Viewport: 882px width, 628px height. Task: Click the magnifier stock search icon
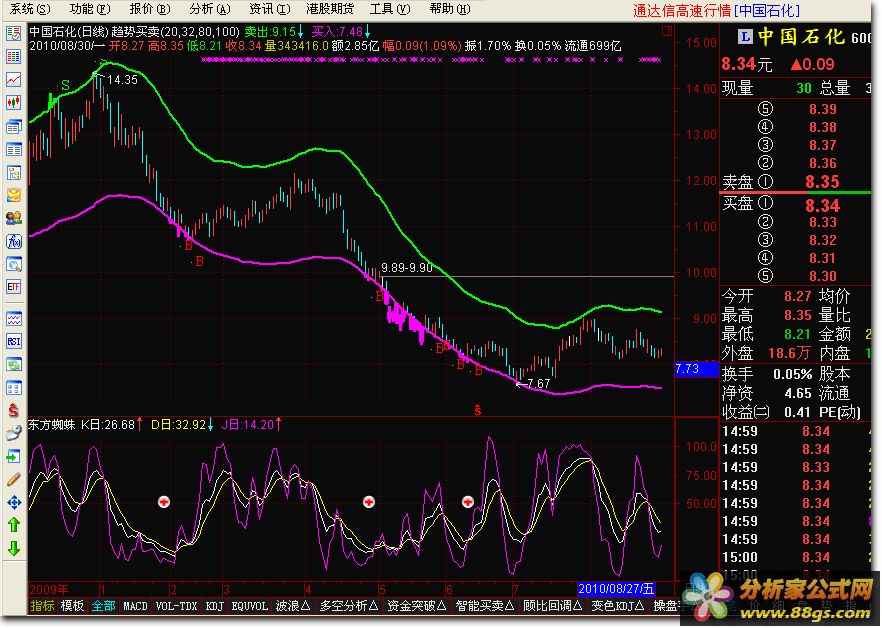tap(14, 264)
